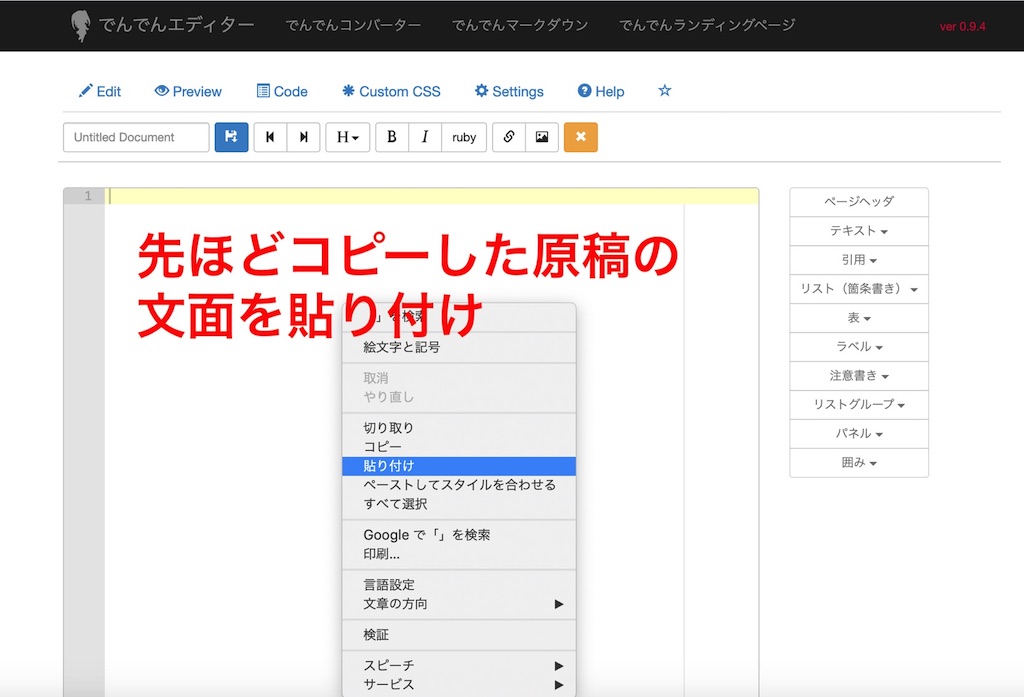This screenshot has width=1024, height=697.
Task: Expand the 注意書き dropdown
Action: pyautogui.click(x=858, y=376)
